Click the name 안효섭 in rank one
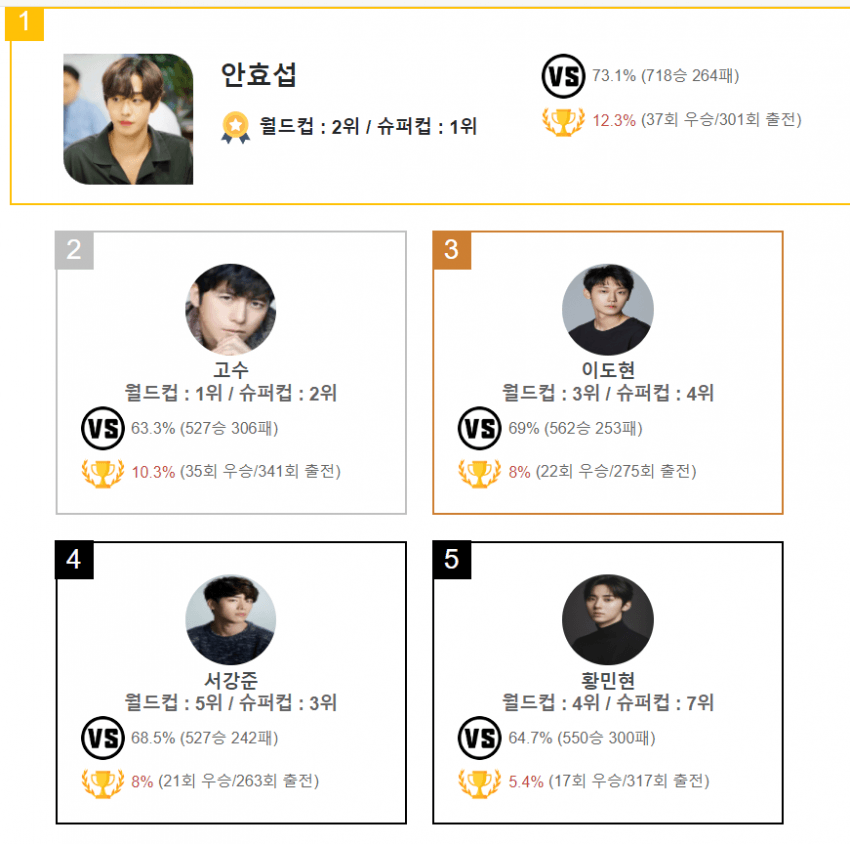 pos(258,75)
